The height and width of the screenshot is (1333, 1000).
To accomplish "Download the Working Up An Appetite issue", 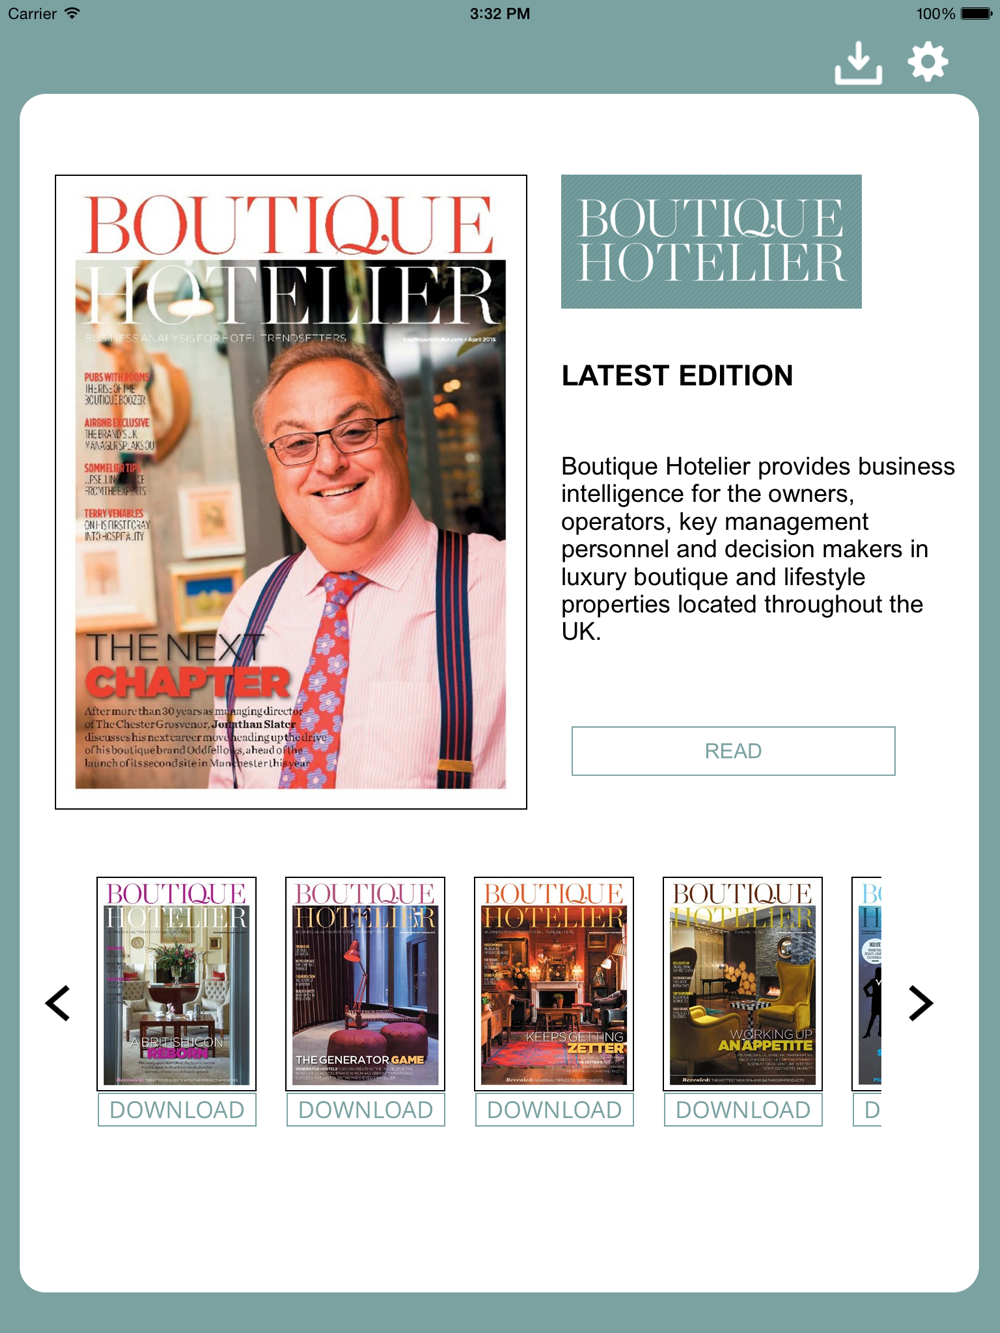I will pos(743,1110).
